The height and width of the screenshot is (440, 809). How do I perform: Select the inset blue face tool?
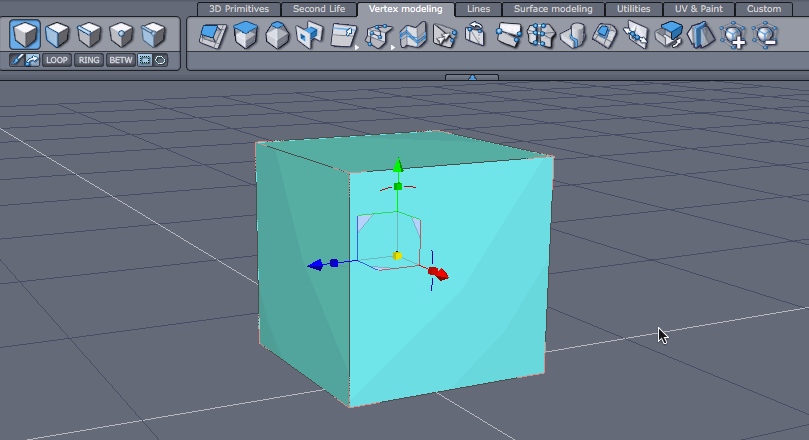604,36
